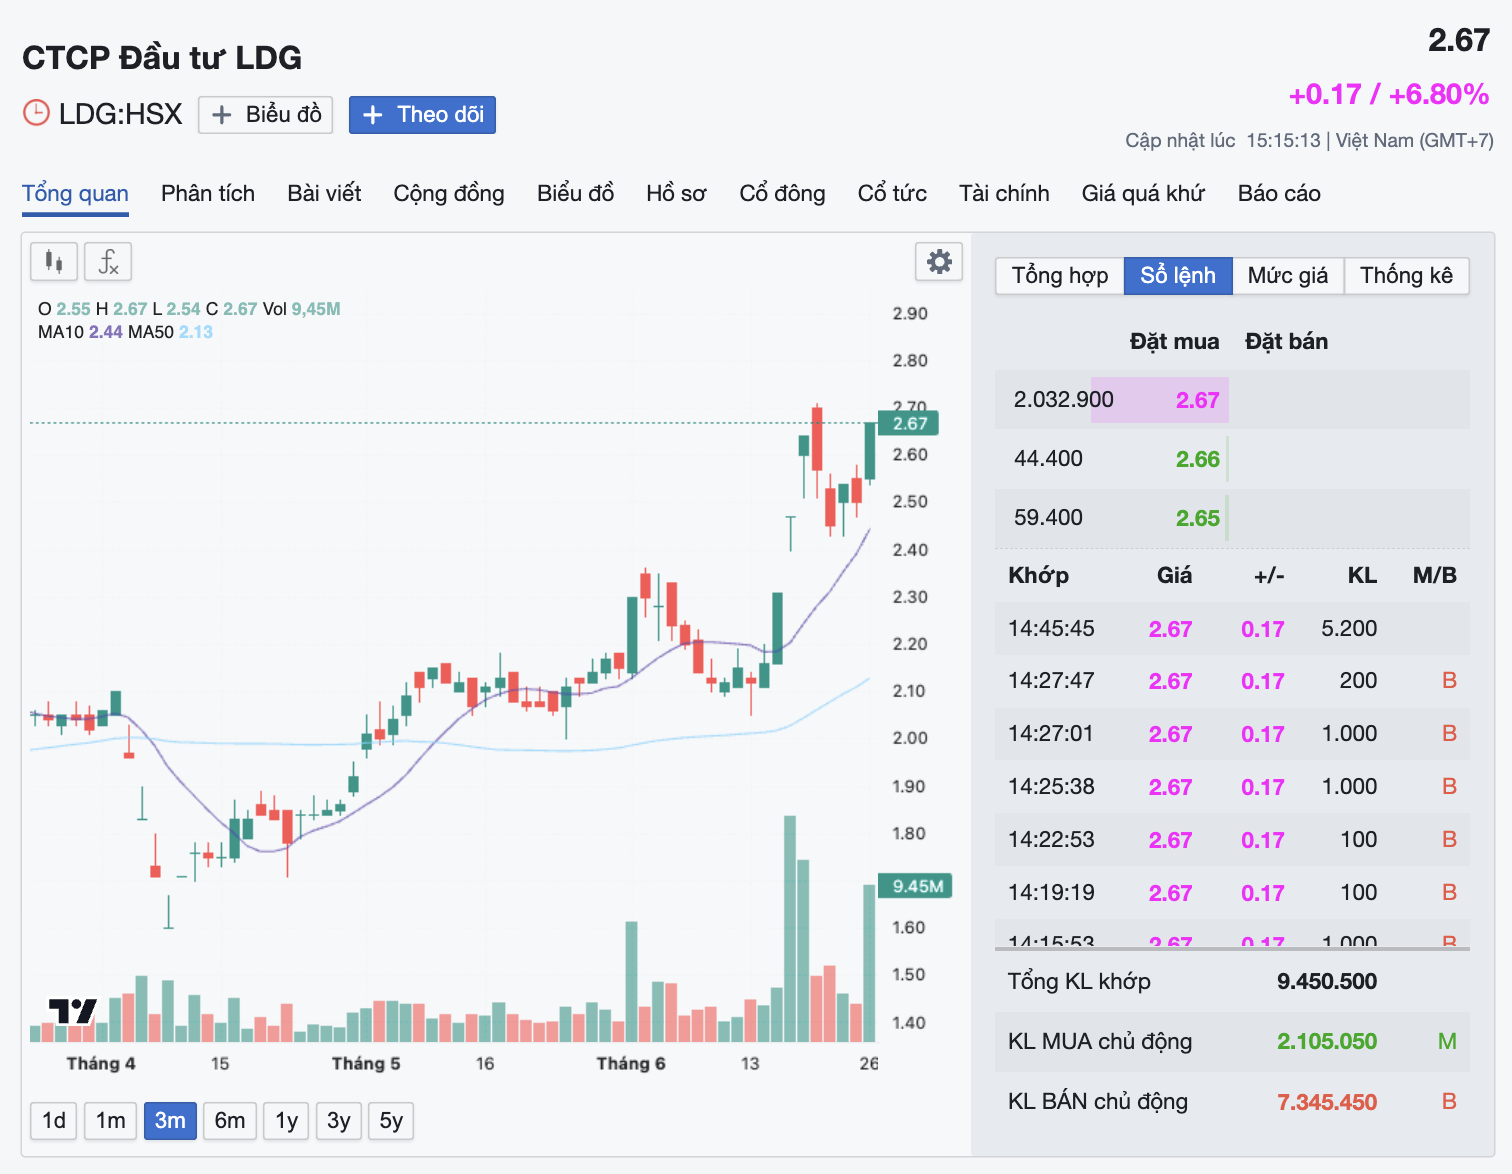The height and width of the screenshot is (1174, 1512).
Task: Set chart range to 1d
Action: pos(54,1121)
